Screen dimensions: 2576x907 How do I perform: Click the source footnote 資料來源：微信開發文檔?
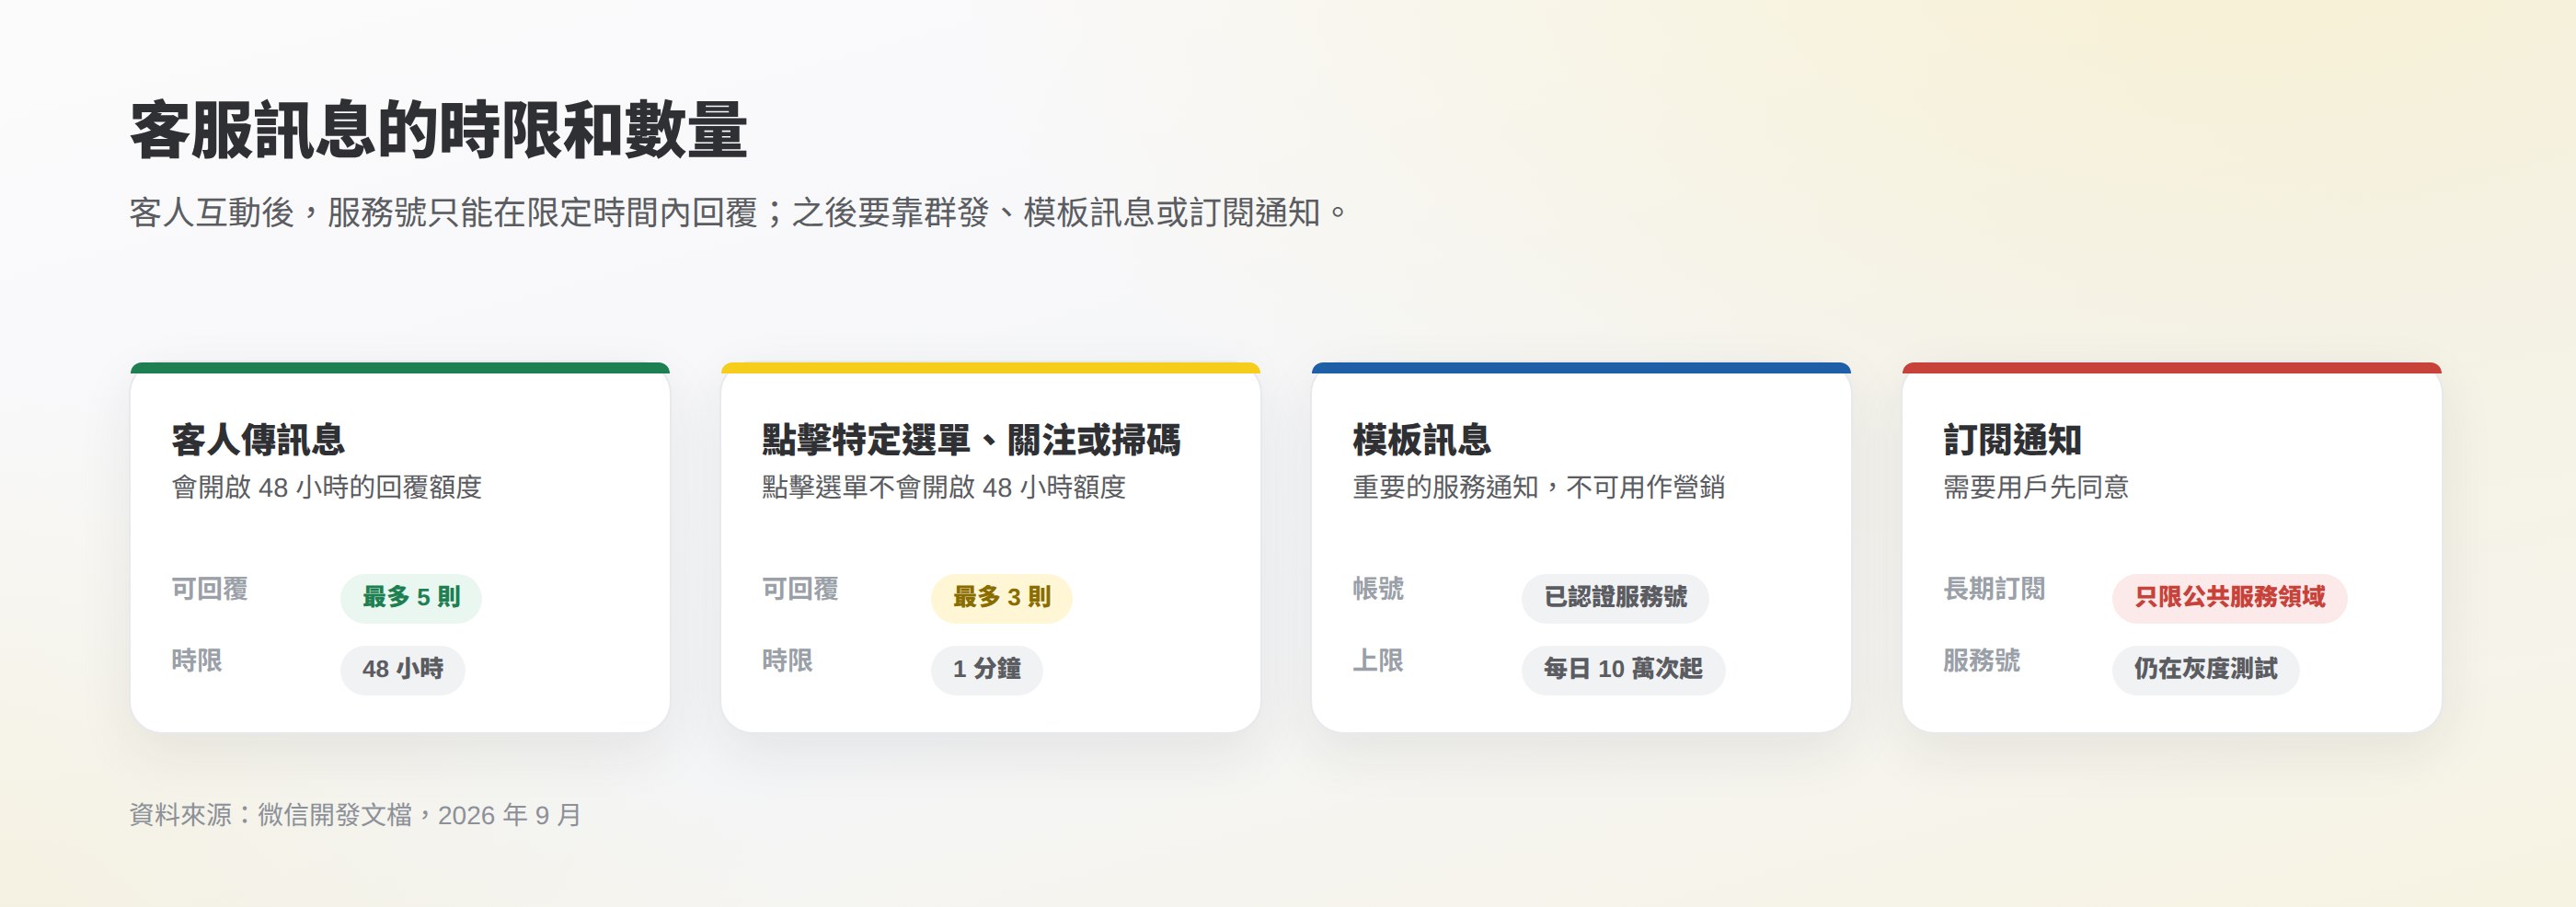pos(355,816)
